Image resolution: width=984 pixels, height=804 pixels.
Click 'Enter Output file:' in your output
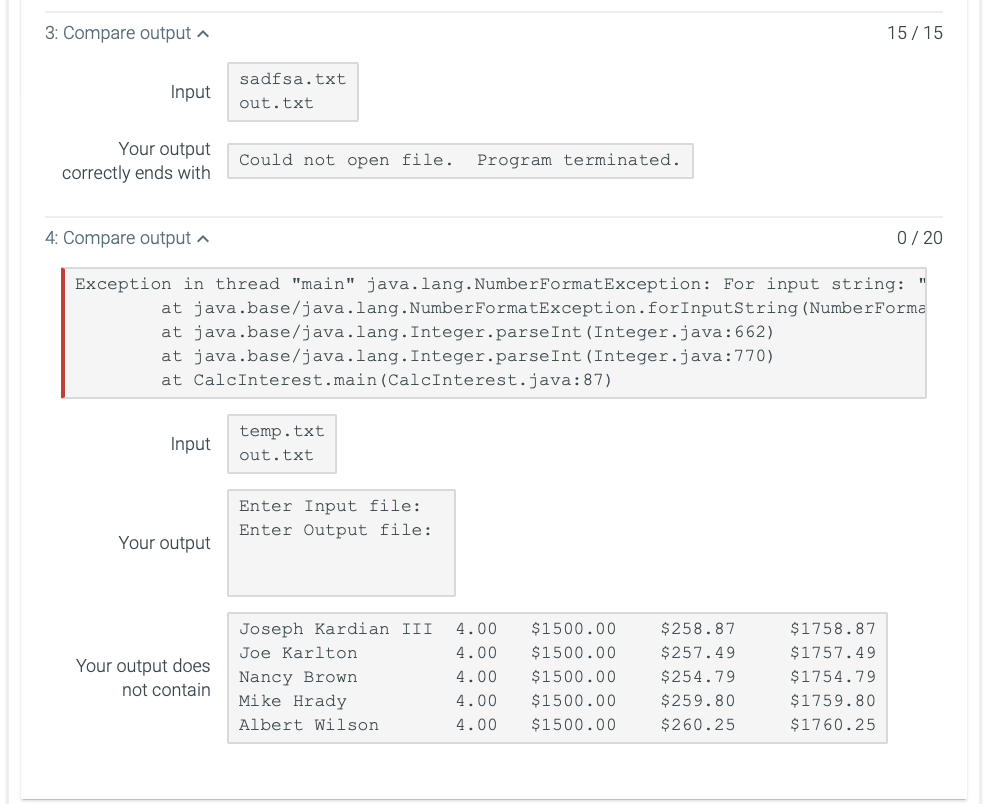336,530
